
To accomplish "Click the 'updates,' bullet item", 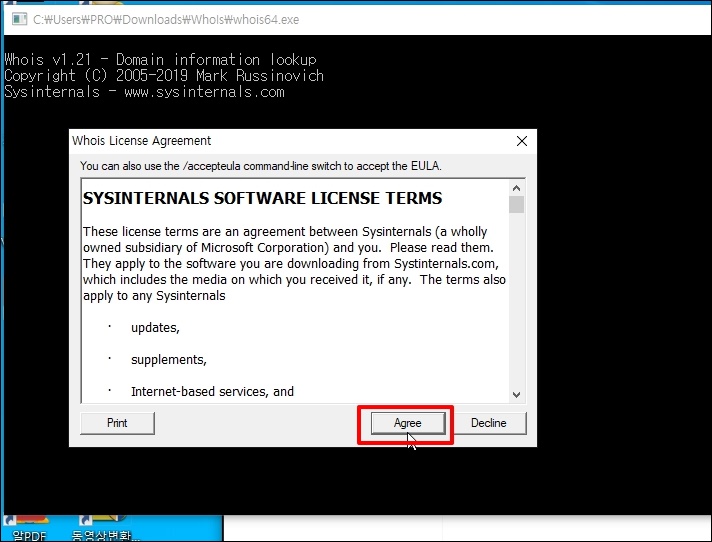I will click(x=155, y=328).
